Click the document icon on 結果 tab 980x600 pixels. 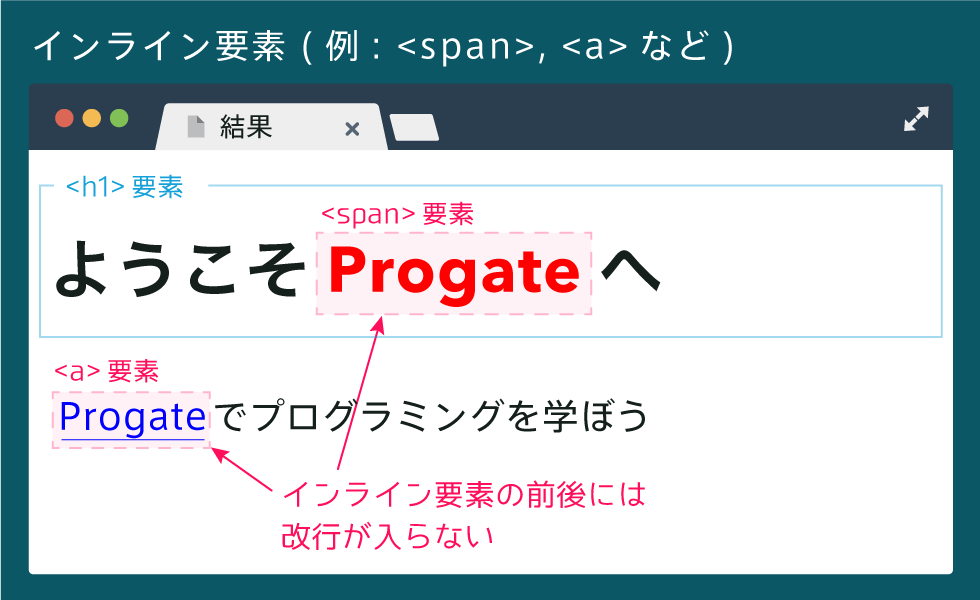tap(196, 127)
